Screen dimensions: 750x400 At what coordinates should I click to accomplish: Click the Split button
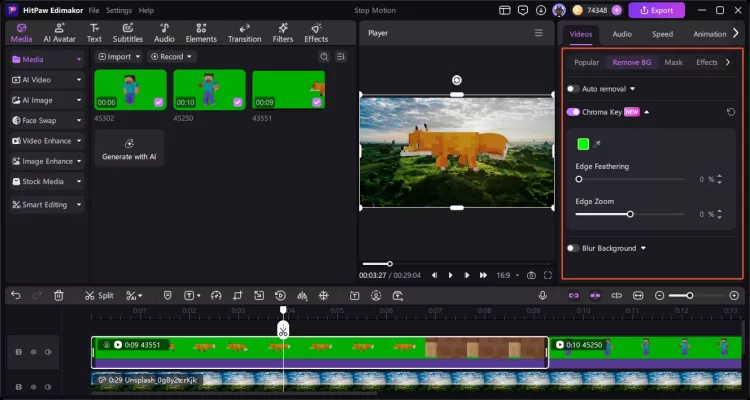[x=99, y=296]
